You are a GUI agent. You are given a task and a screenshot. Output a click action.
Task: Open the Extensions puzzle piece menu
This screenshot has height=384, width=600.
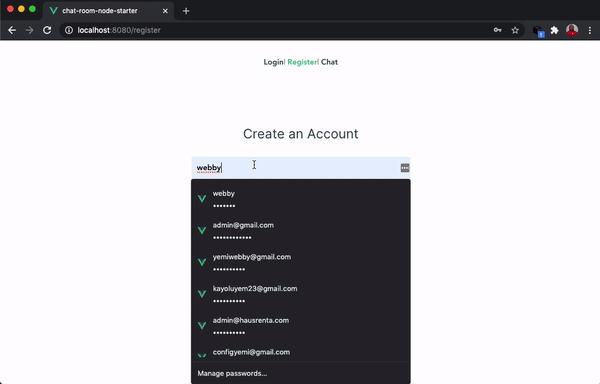[554, 30]
